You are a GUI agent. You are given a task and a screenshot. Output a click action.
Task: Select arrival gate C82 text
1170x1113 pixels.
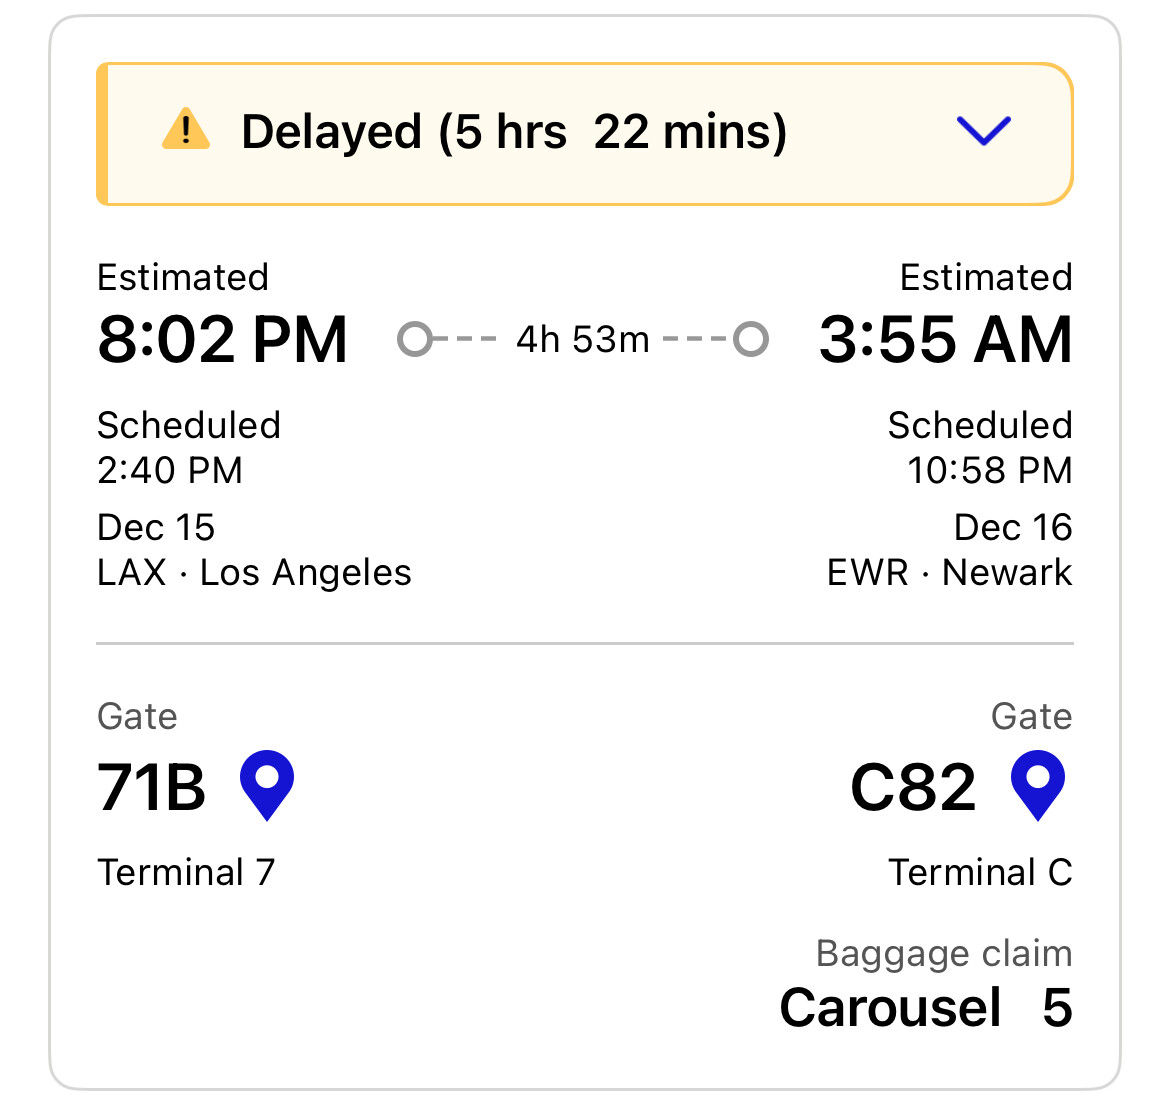tap(913, 787)
